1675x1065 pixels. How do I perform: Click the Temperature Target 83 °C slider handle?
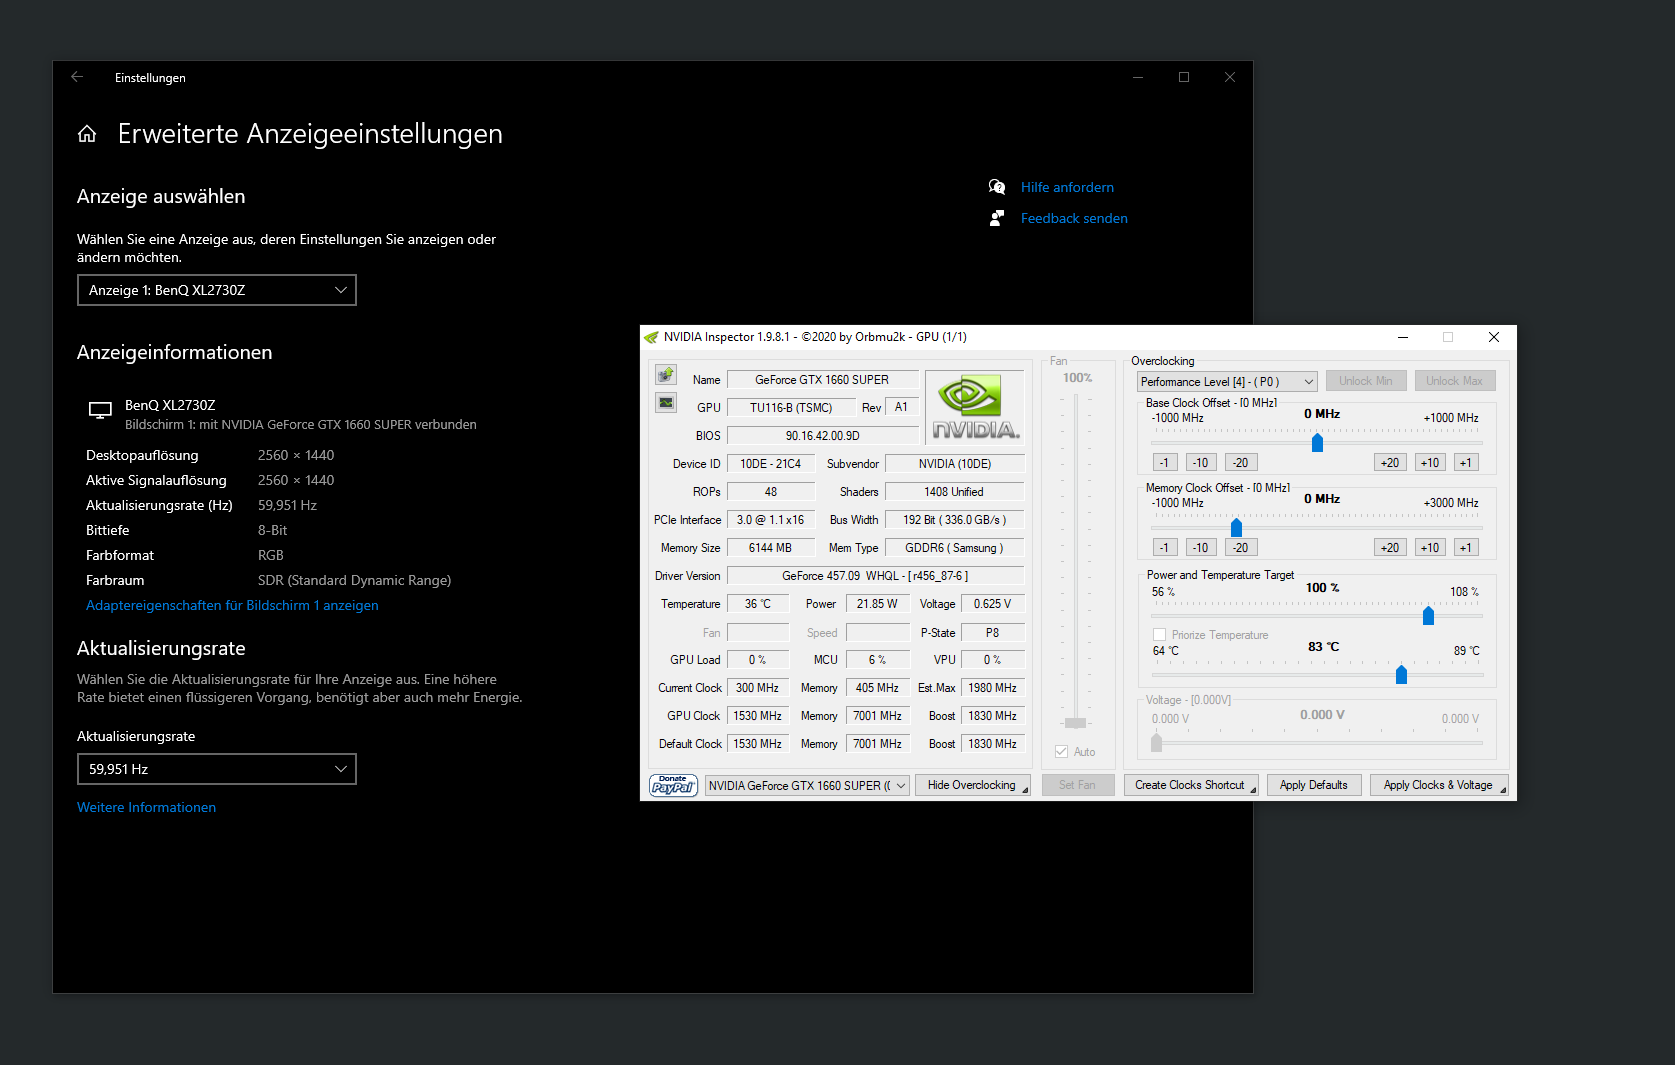tap(1401, 674)
